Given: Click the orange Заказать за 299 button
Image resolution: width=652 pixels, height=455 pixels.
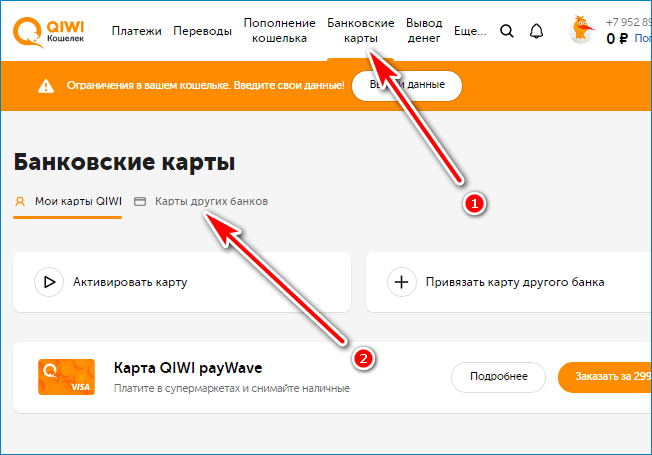Looking at the screenshot, I should click(605, 377).
